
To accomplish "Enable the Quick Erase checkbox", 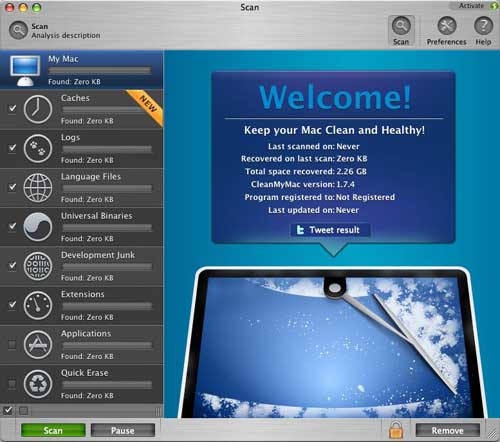I will (x=12, y=384).
